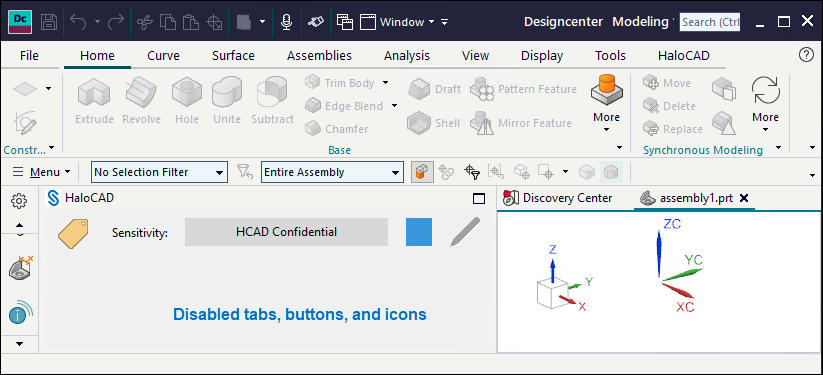Click Replace face in Synchronous Modeling
The width and height of the screenshot is (823, 375).
(673, 129)
